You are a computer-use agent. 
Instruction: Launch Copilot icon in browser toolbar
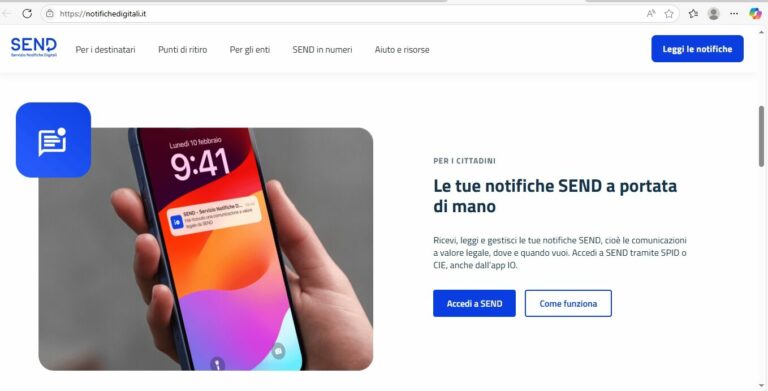click(755, 14)
